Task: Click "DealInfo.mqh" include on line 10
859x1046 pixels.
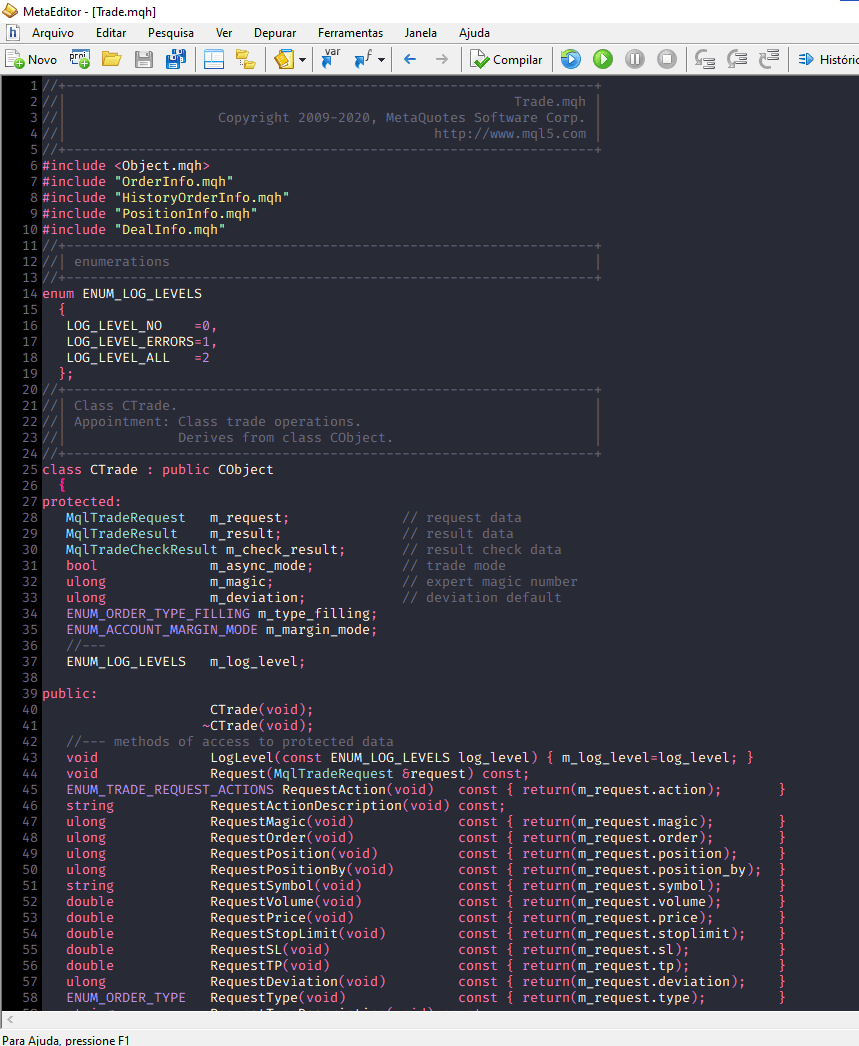Action: (169, 229)
